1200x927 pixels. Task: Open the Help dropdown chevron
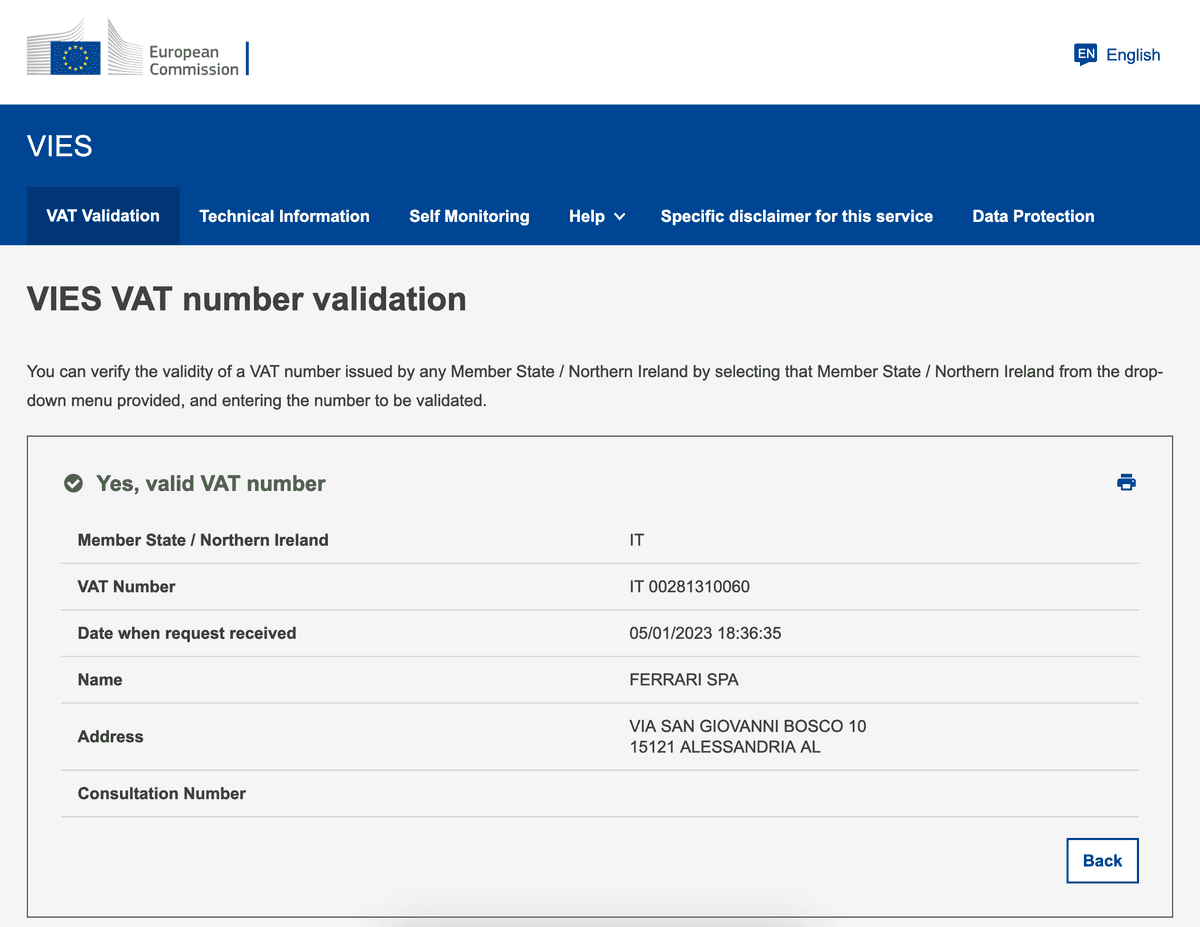tap(619, 217)
